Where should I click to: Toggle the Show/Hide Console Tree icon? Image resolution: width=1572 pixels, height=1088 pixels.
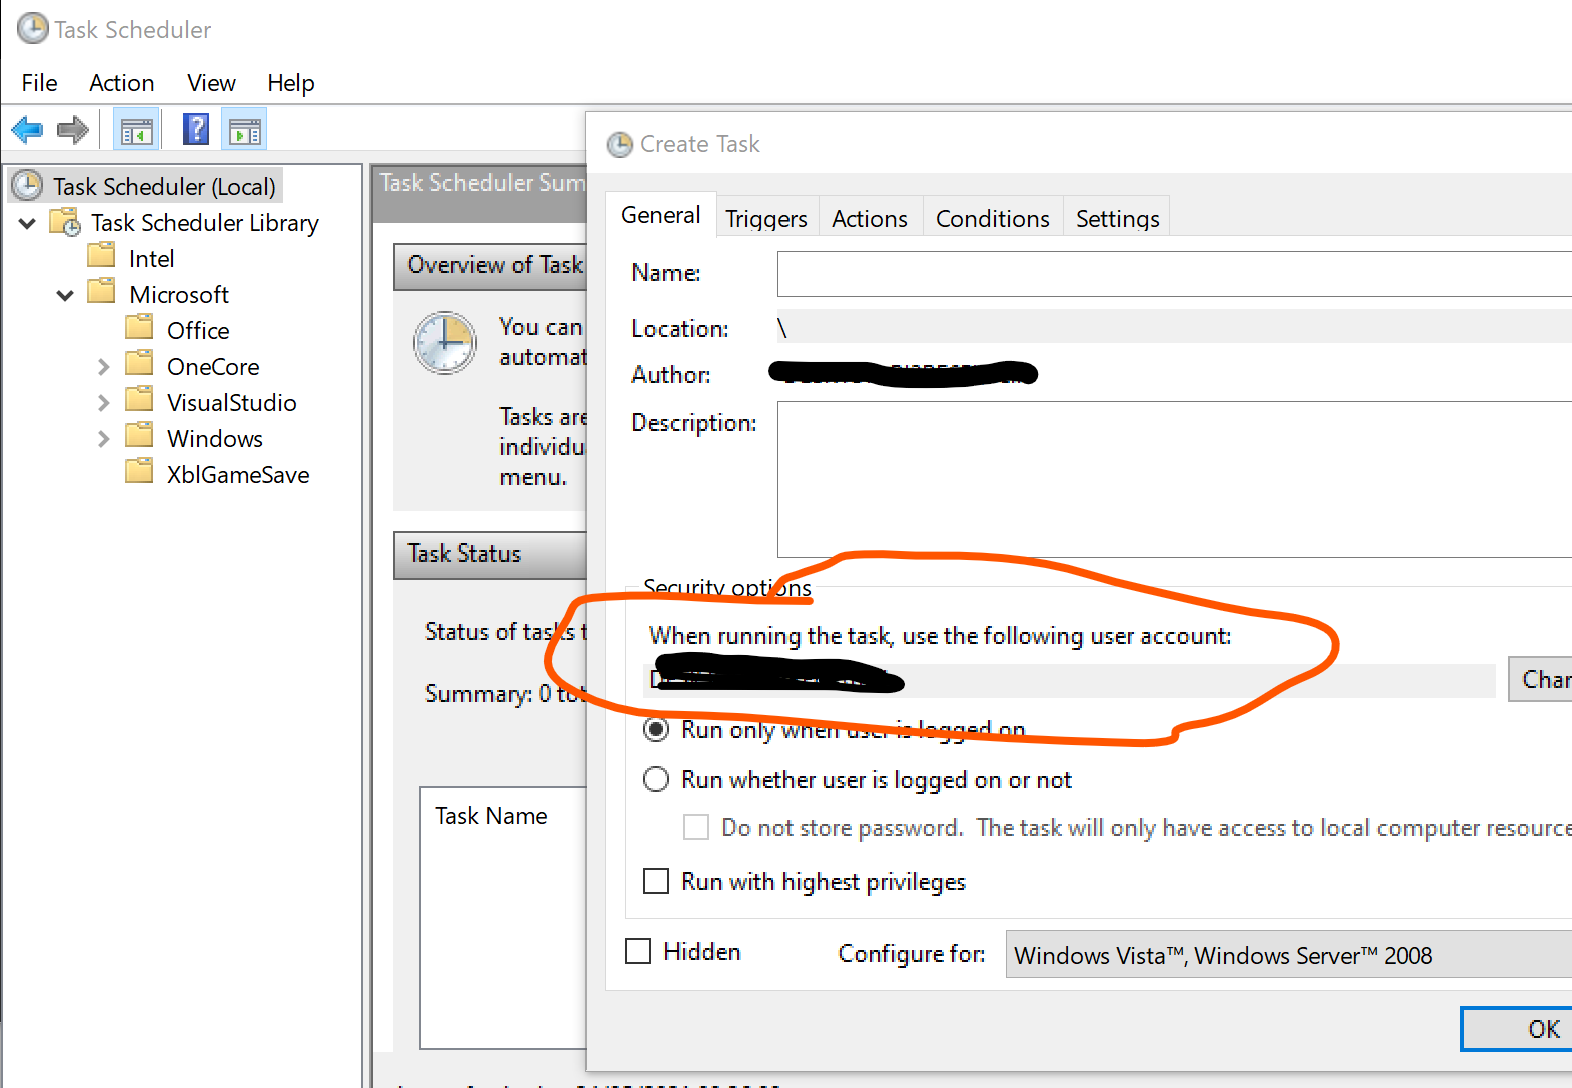pyautogui.click(x=136, y=130)
